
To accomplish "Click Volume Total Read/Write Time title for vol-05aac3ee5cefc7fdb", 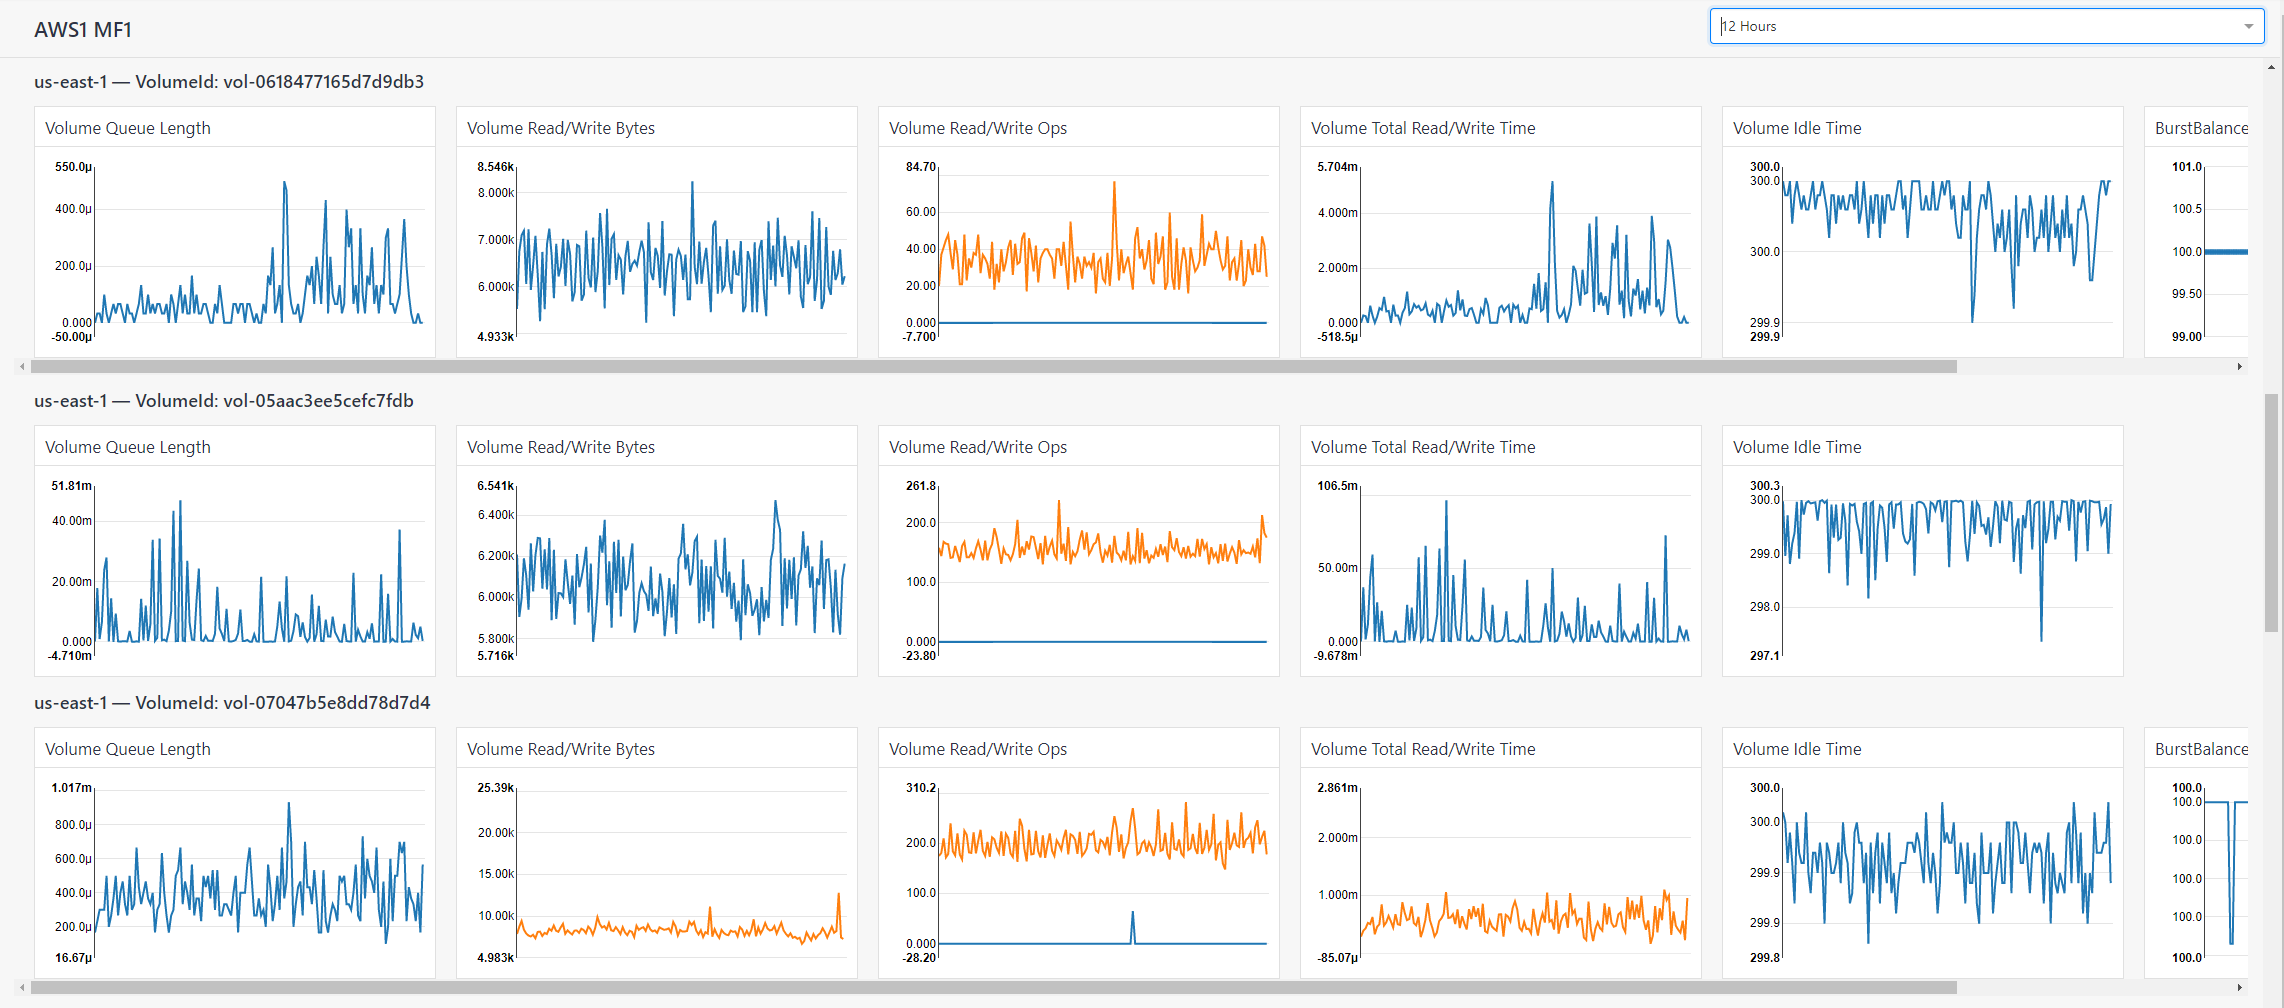I will tap(1423, 447).
